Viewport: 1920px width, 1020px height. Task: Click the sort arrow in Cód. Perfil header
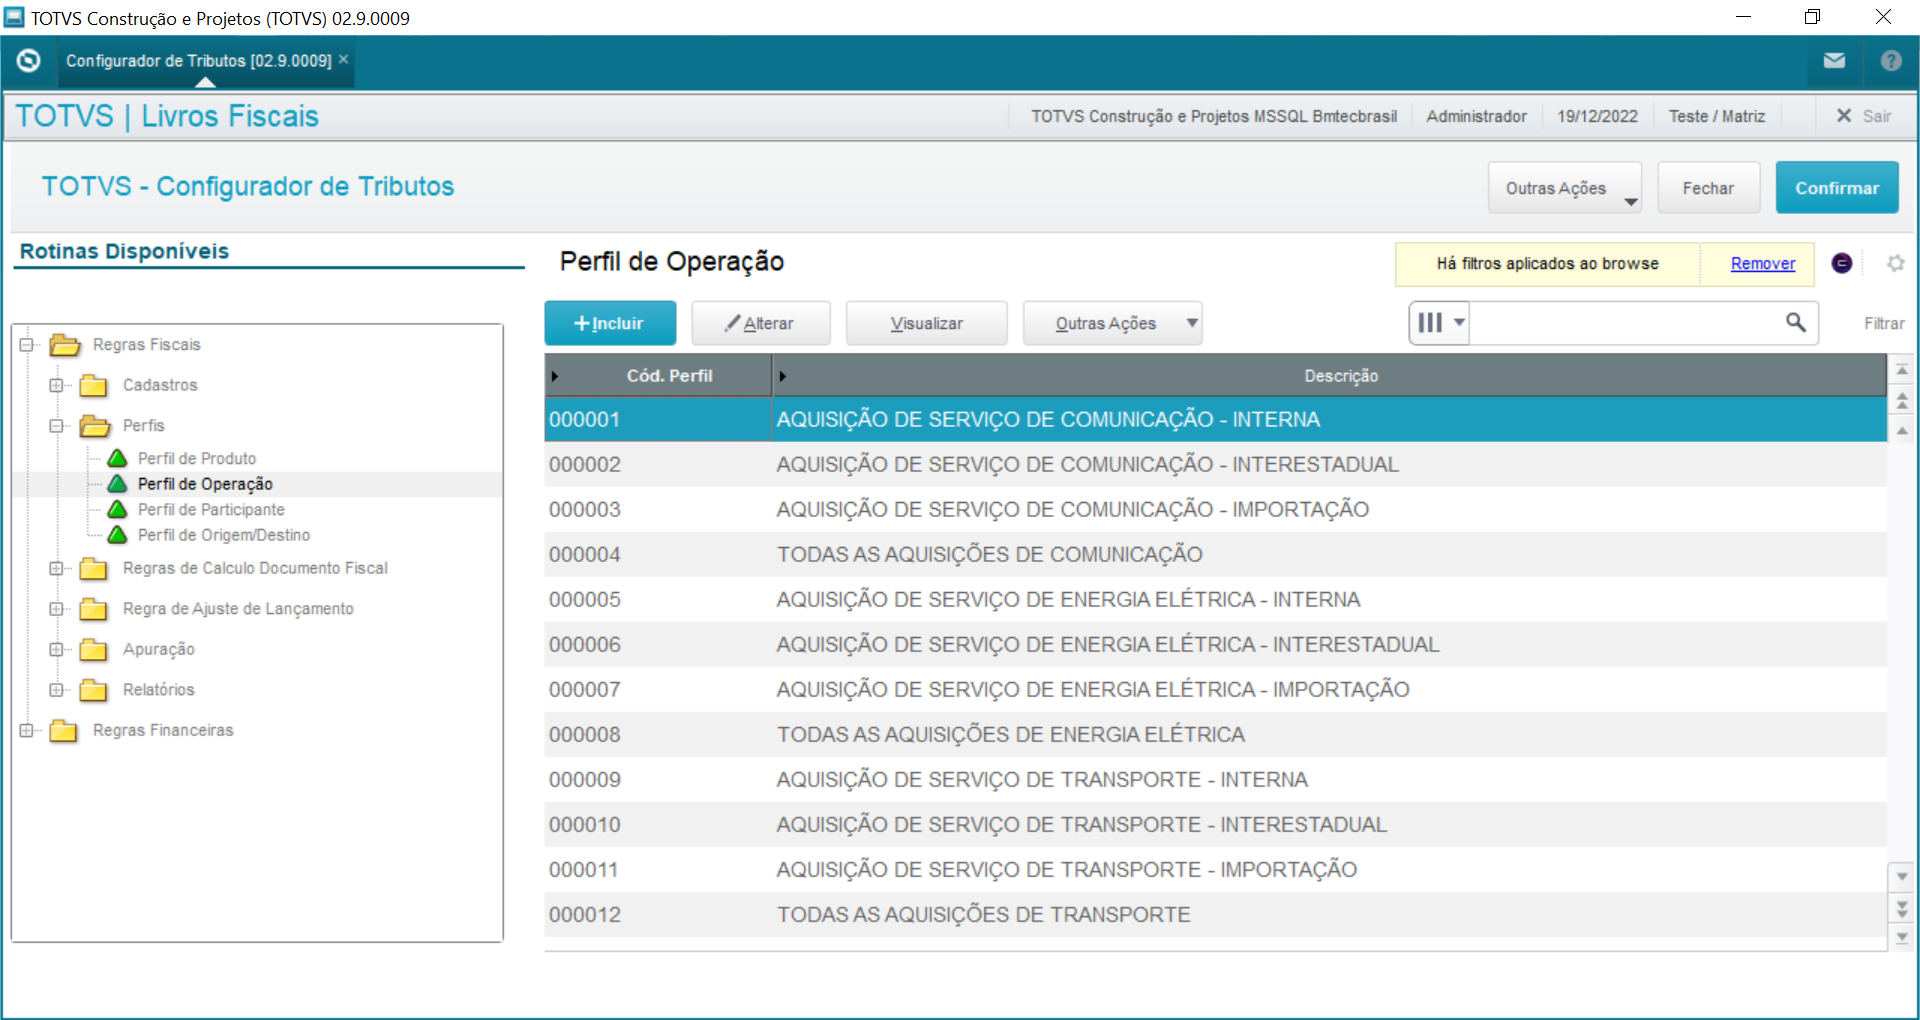pyautogui.click(x=555, y=376)
